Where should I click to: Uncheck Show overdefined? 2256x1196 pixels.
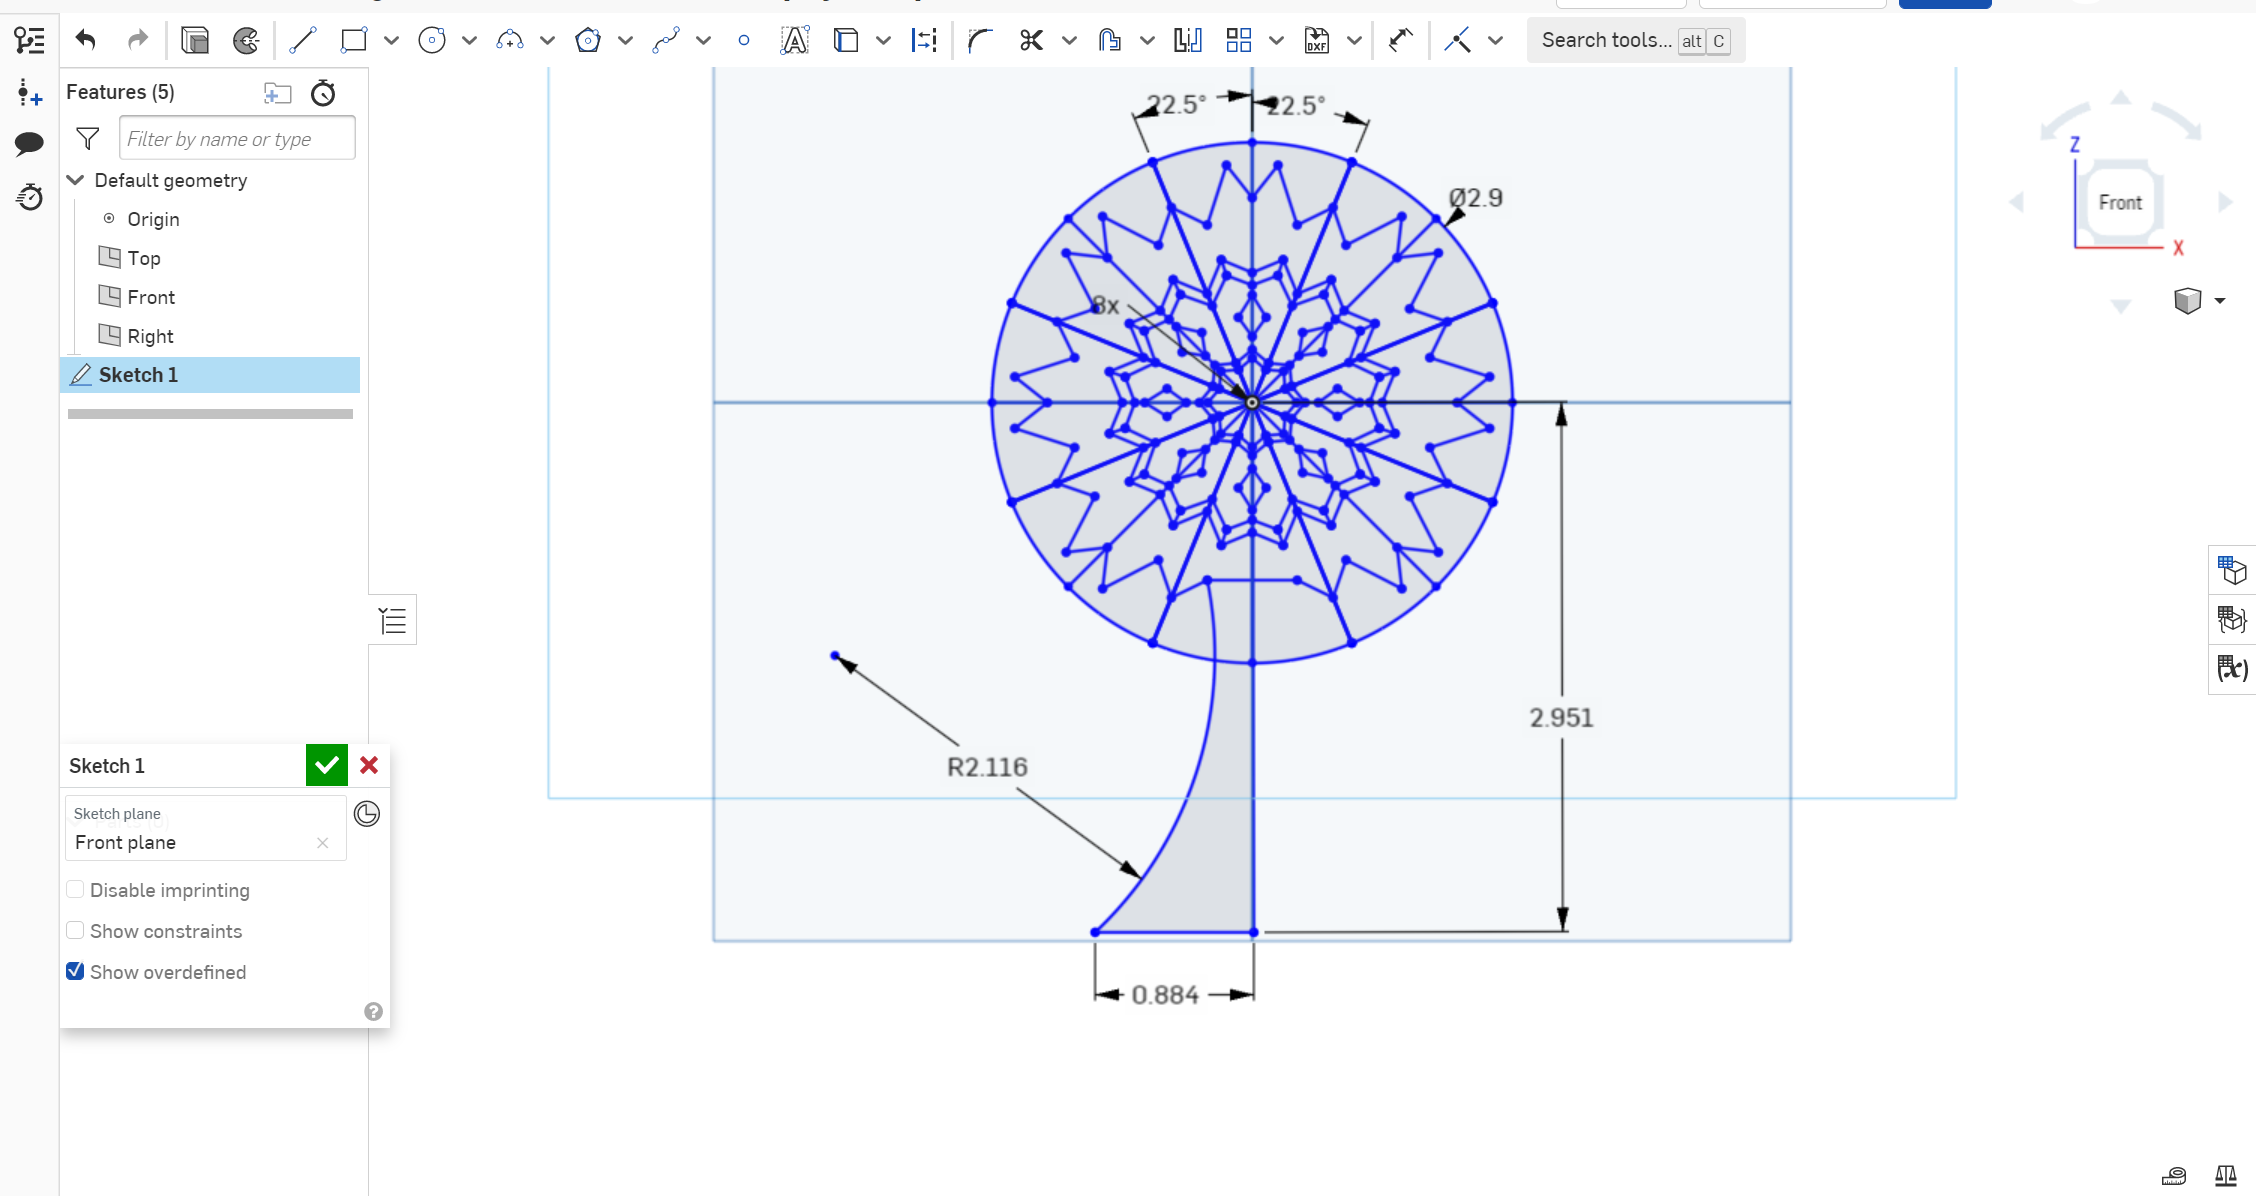(x=75, y=971)
